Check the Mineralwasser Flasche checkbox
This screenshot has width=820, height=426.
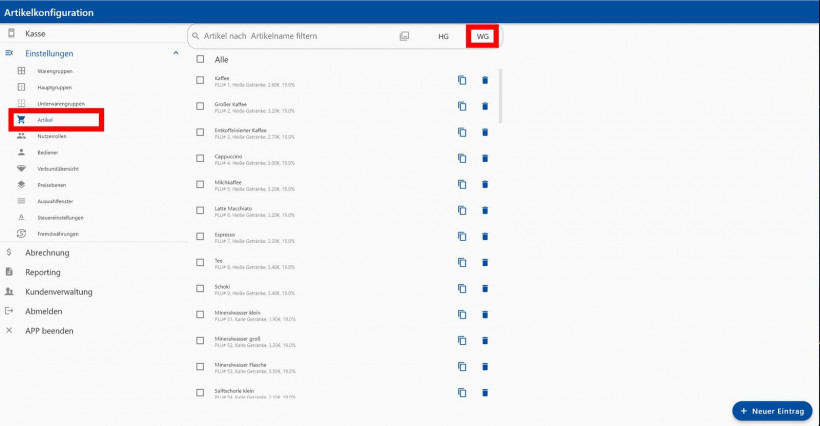tap(200, 366)
